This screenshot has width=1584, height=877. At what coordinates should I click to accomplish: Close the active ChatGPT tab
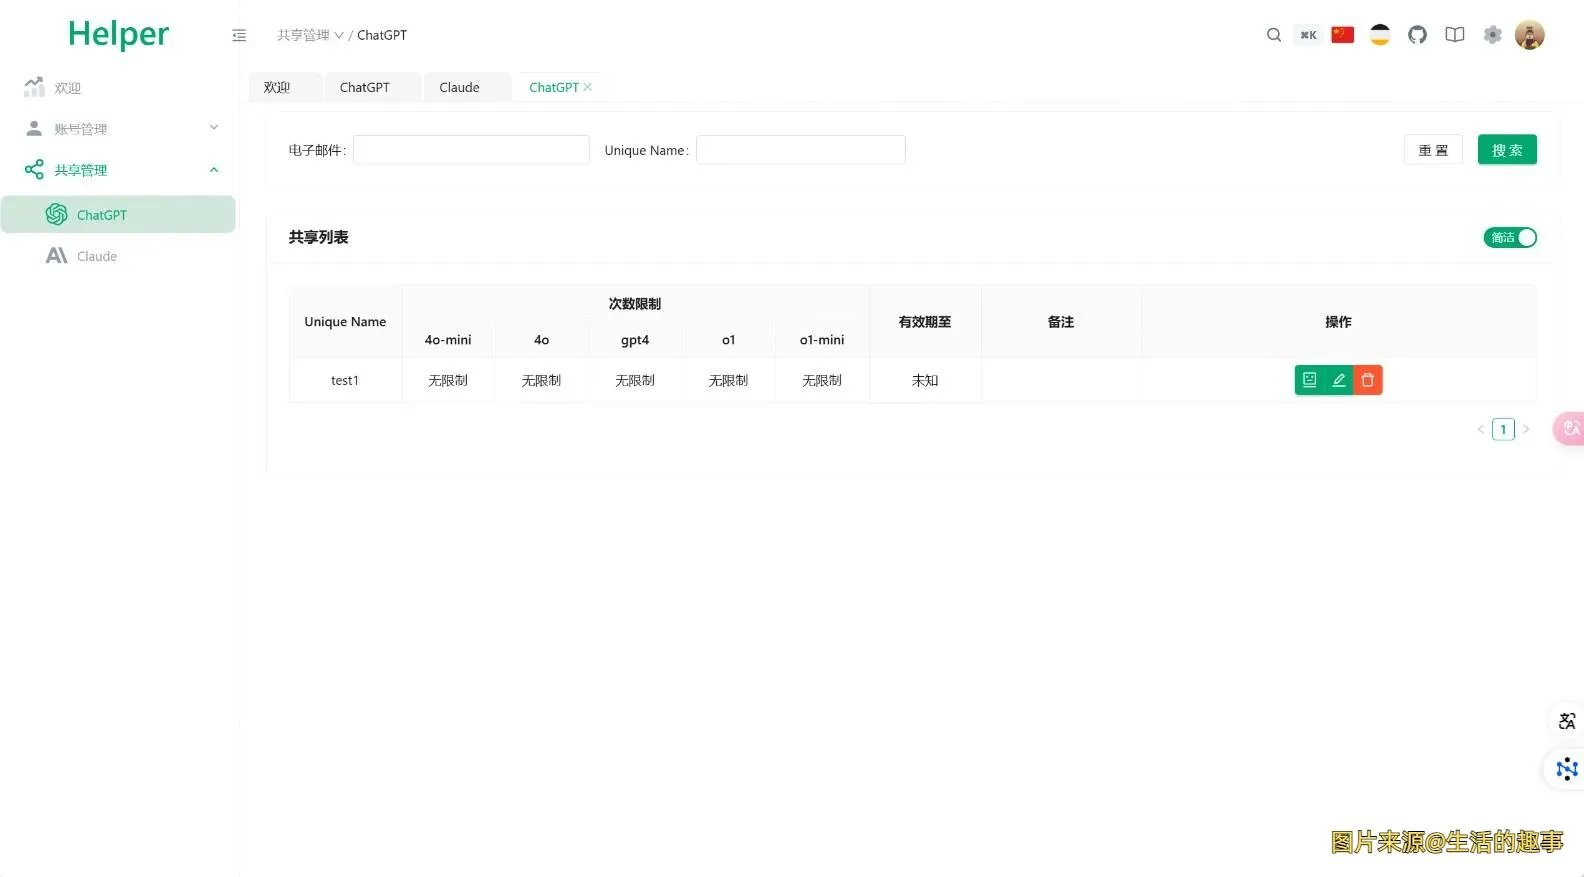point(588,87)
